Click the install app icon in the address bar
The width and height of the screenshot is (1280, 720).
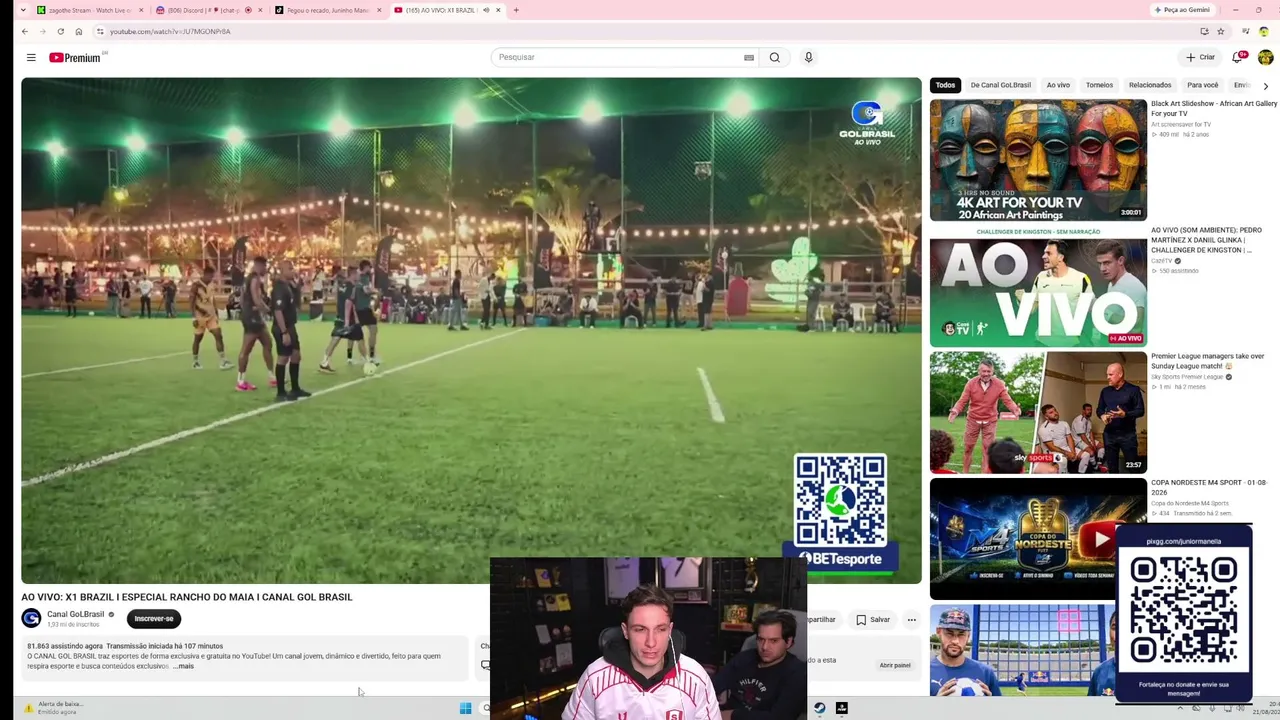click(x=1204, y=32)
